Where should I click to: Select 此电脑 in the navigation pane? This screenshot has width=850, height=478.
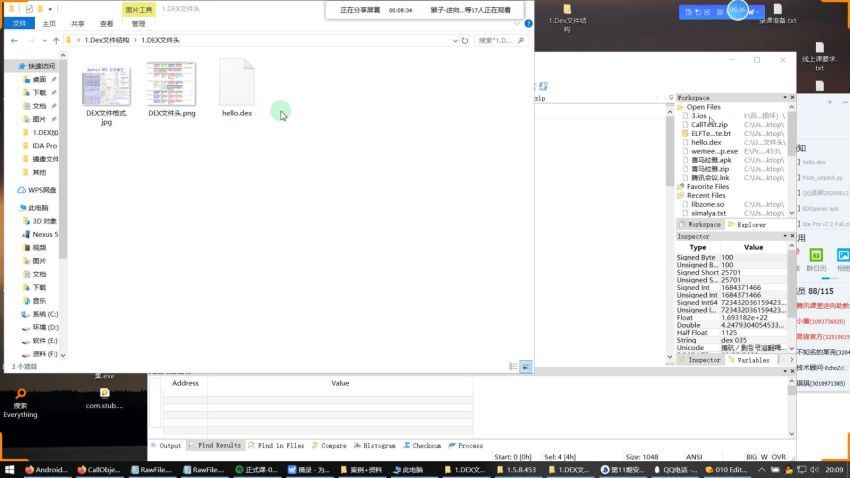[x=42, y=207]
